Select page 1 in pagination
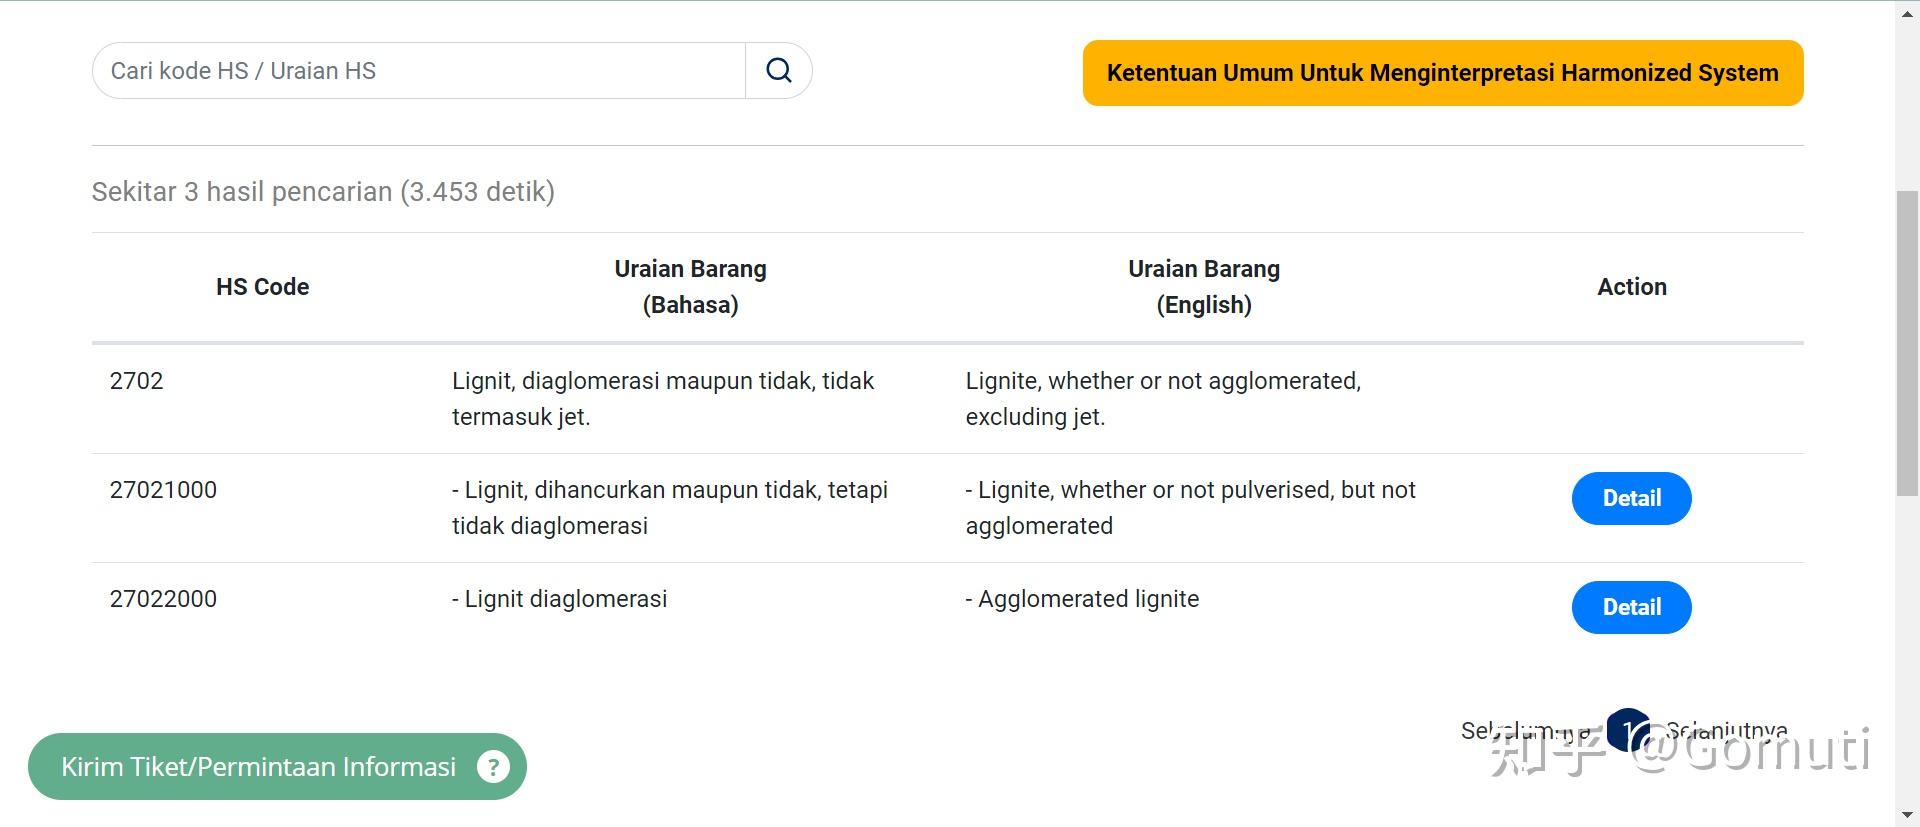This screenshot has width=1920, height=827. (x=1627, y=729)
